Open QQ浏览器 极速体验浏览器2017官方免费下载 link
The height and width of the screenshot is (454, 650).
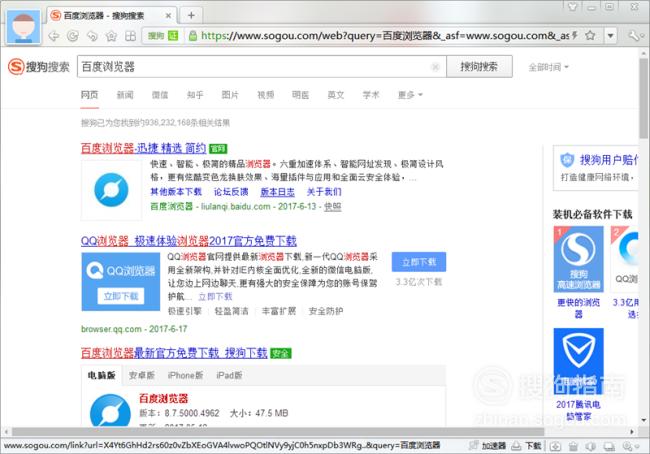(189, 241)
